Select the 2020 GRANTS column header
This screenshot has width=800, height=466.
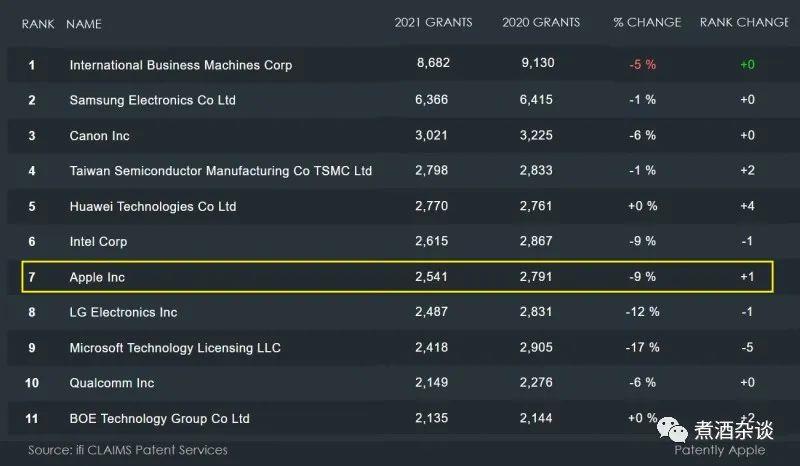click(x=542, y=22)
